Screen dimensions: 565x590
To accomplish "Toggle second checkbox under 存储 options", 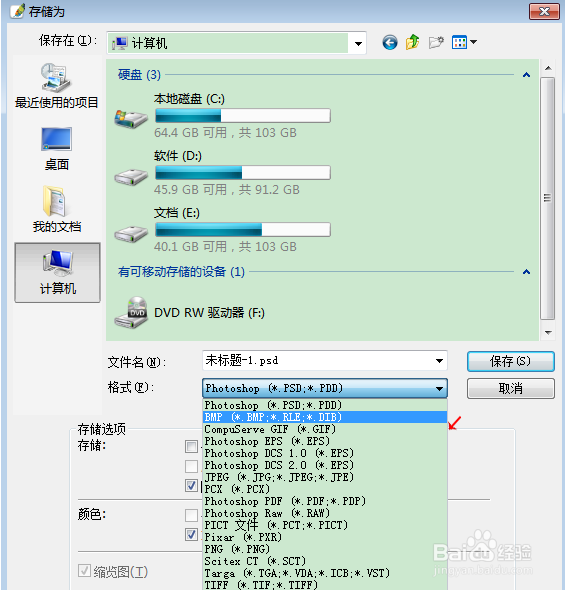I will [191, 466].
